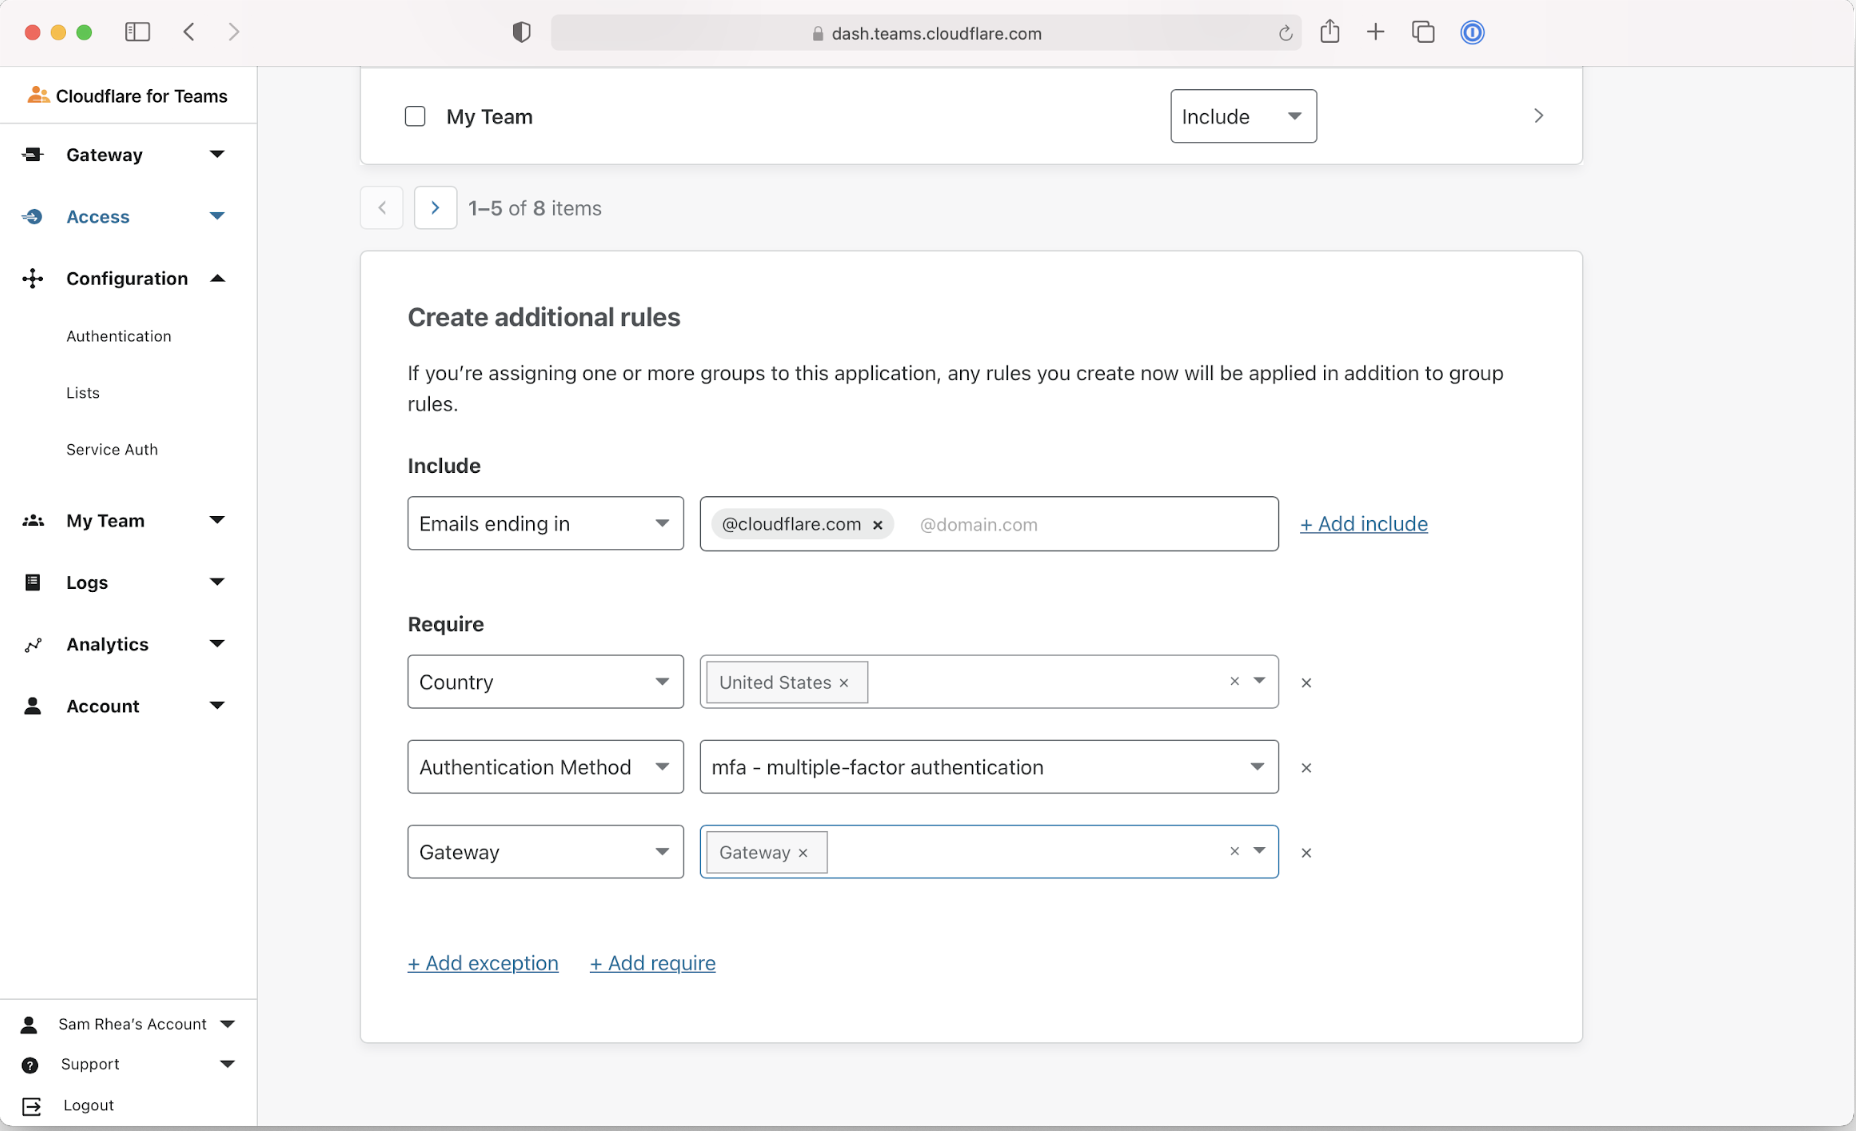Viewport: 1856px width, 1131px height.
Task: Click the Access sidebar icon
Action: (x=32, y=216)
